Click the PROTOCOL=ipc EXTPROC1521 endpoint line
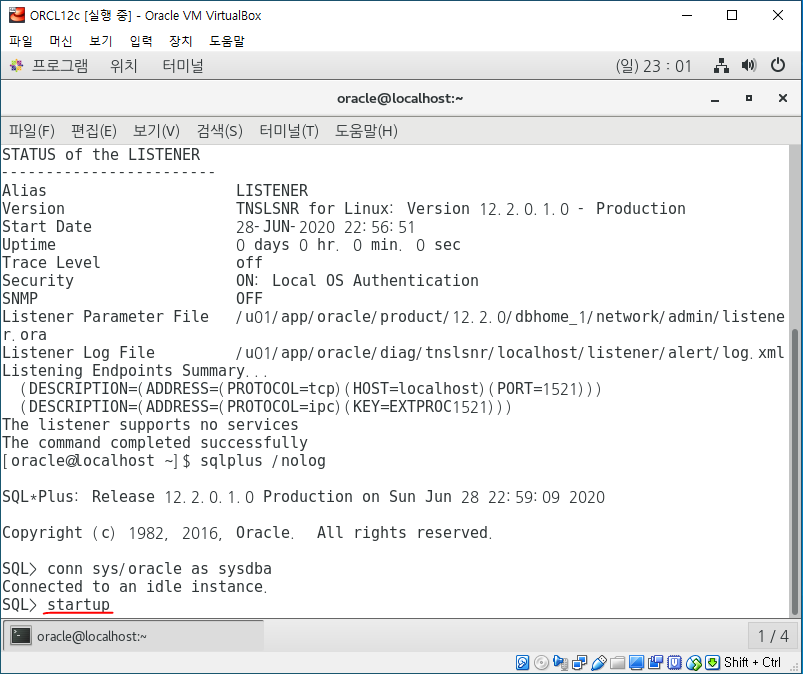The image size is (803, 674). (x=265, y=406)
